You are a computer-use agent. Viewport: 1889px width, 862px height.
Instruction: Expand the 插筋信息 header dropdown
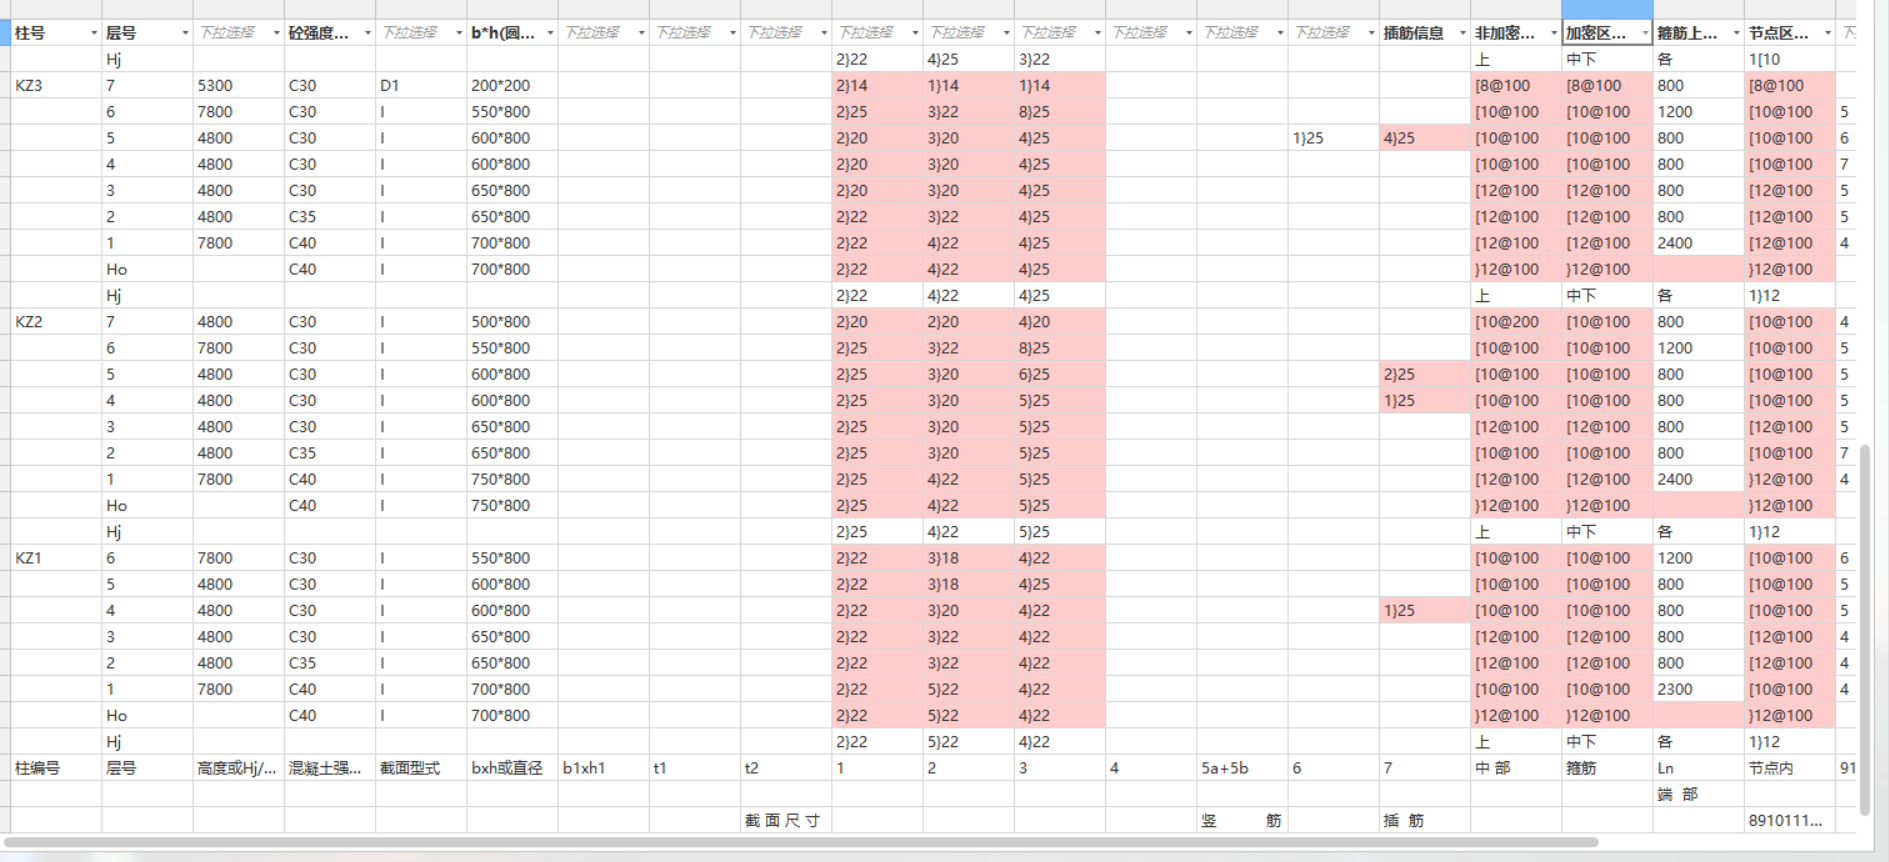coord(1462,33)
